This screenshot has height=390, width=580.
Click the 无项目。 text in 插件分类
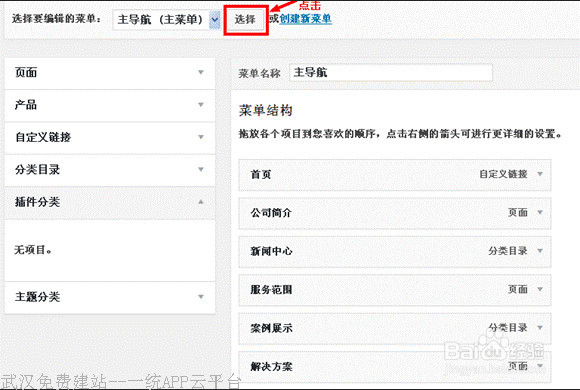[33, 250]
